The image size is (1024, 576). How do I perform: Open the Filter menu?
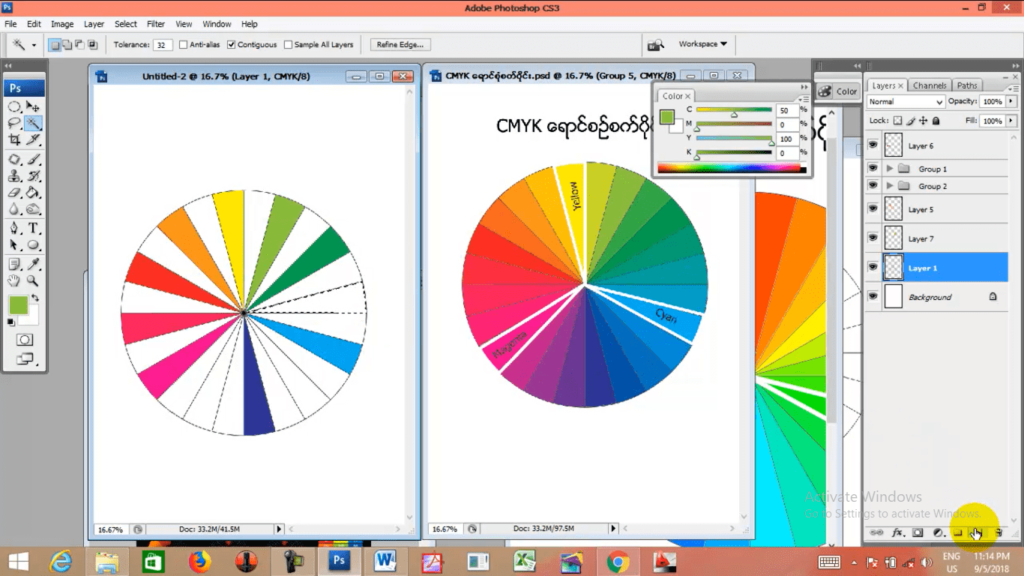pos(155,24)
